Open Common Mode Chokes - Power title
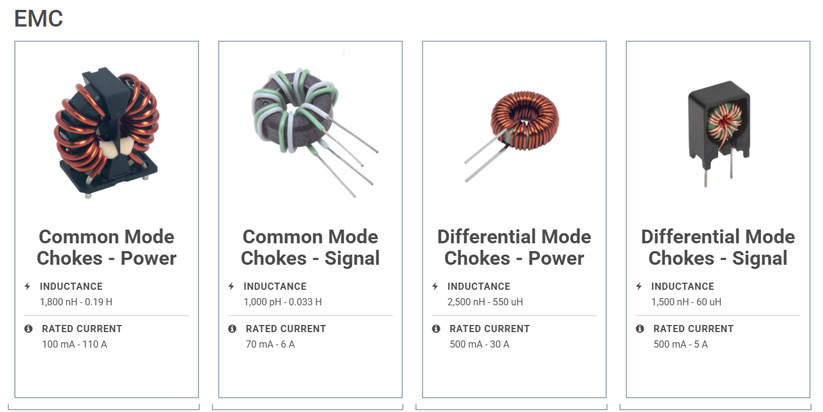 coord(107,247)
